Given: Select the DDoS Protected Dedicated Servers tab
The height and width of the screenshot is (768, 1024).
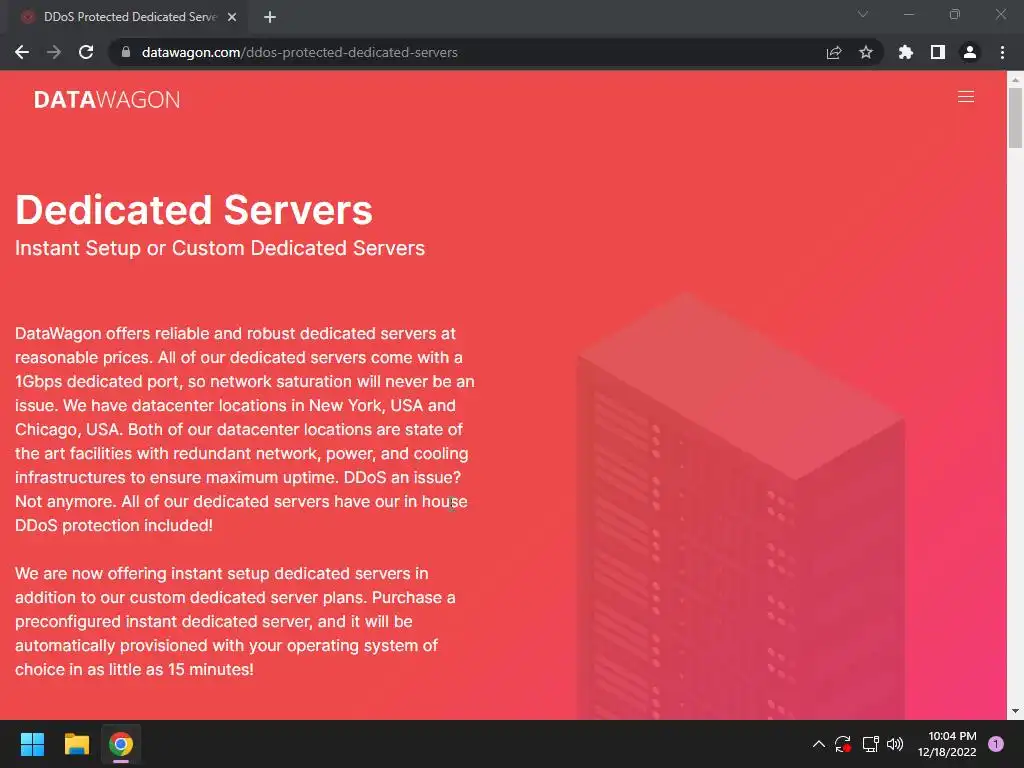Looking at the screenshot, I should (129, 17).
